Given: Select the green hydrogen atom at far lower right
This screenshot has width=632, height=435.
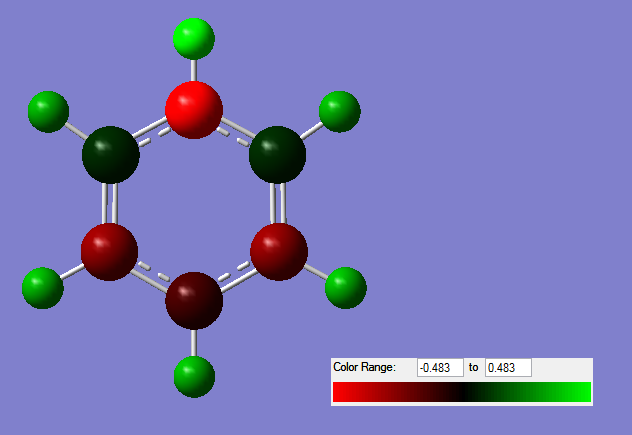Looking at the screenshot, I should pos(346,288).
